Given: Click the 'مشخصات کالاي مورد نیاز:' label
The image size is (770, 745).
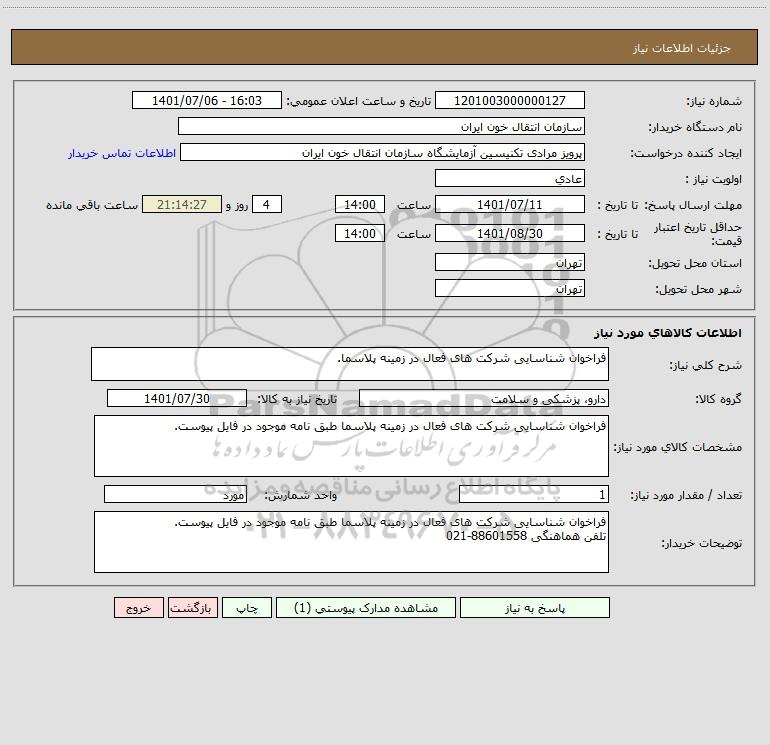Looking at the screenshot, I should 678,447.
